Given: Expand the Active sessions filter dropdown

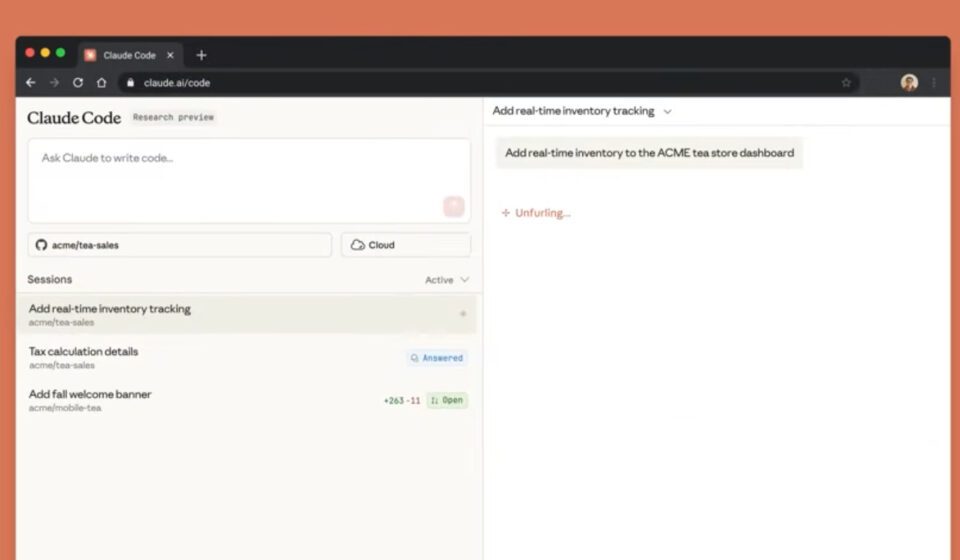Looking at the screenshot, I should click(x=447, y=280).
